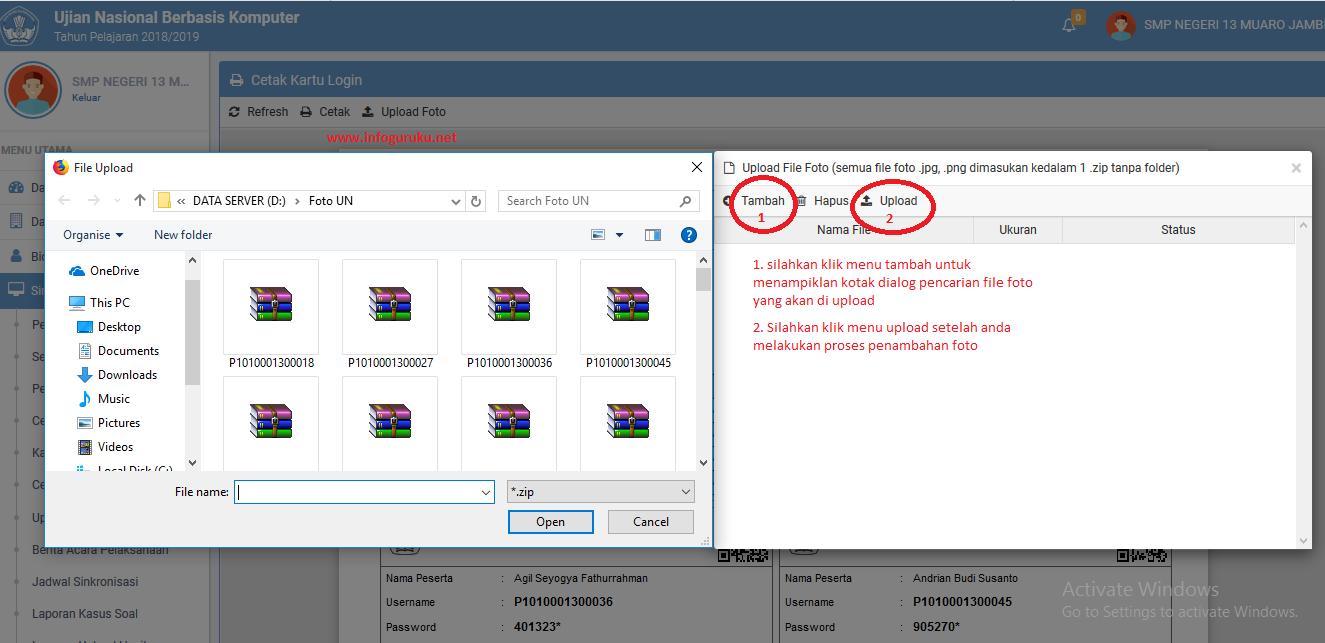Toggle the preview pane icon
The height and width of the screenshot is (643, 1325).
tap(653, 235)
